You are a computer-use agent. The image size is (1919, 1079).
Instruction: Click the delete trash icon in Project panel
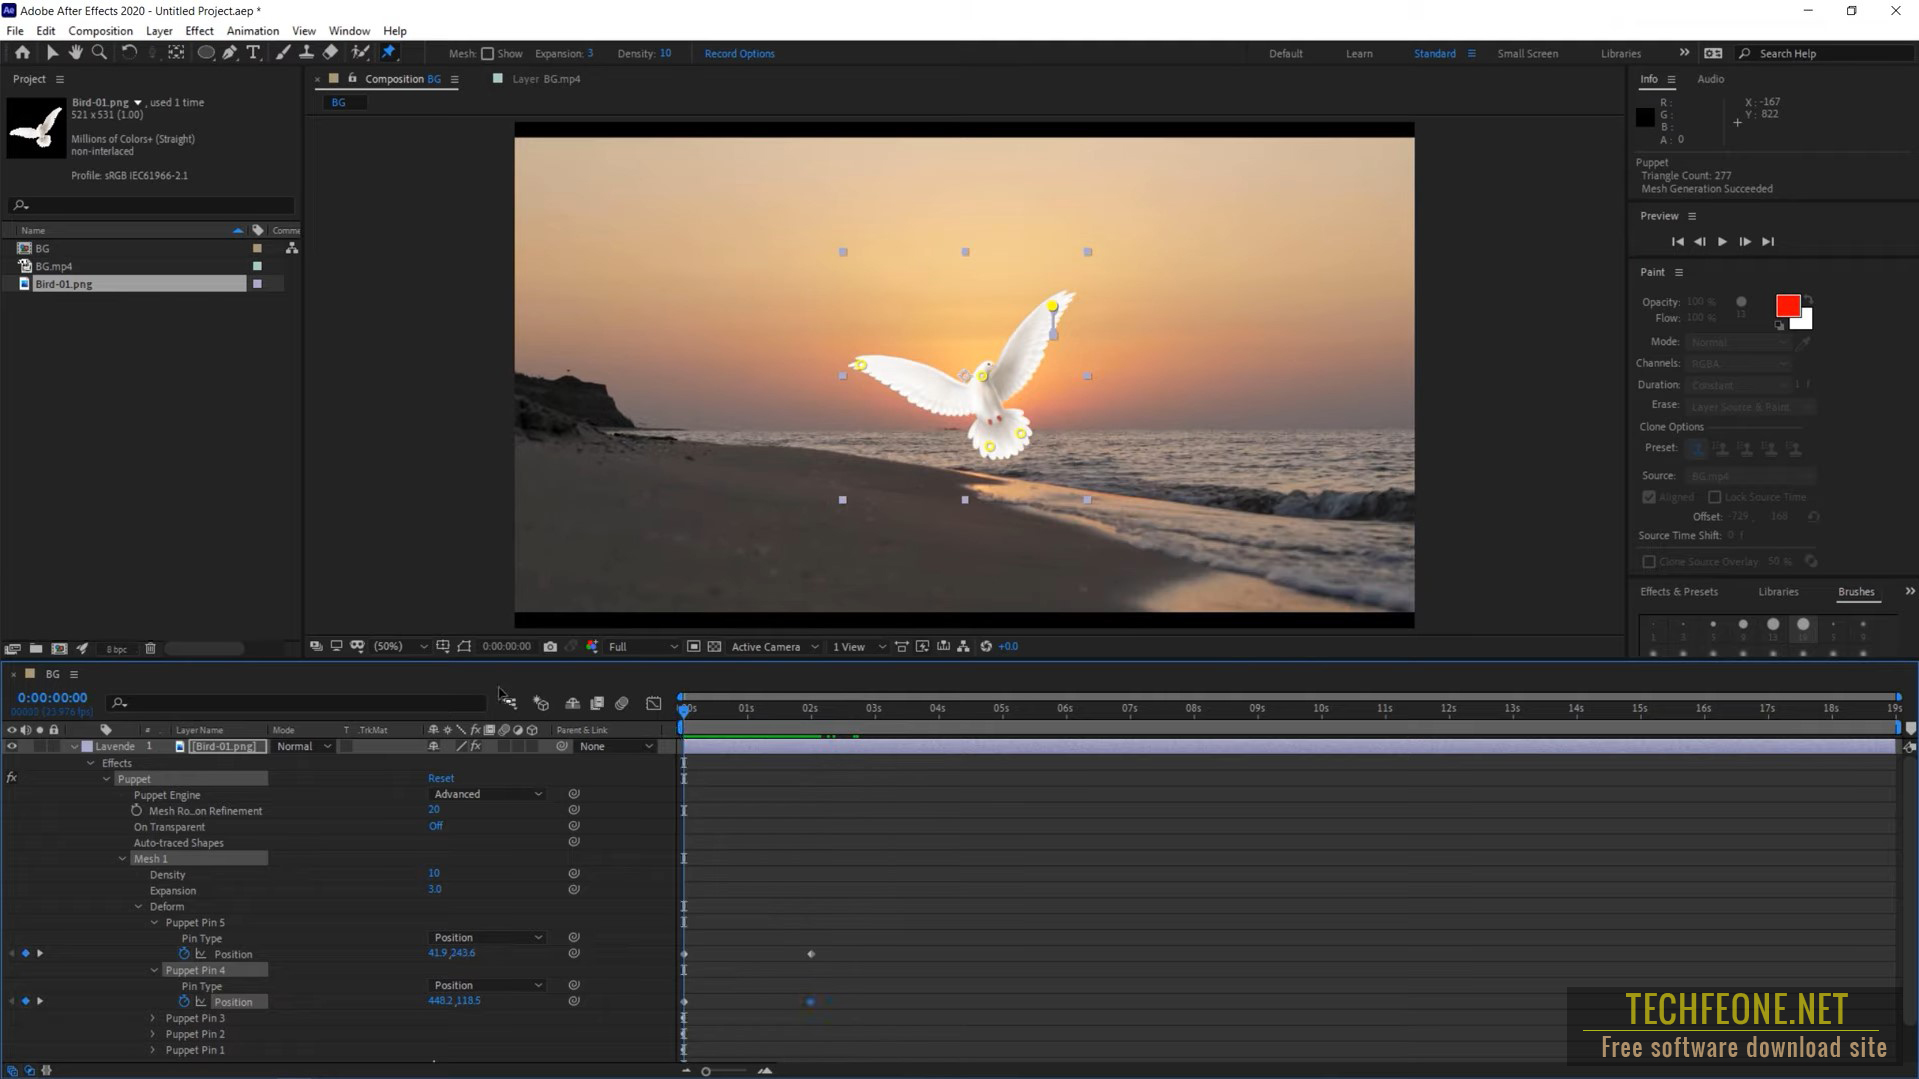[x=150, y=649]
